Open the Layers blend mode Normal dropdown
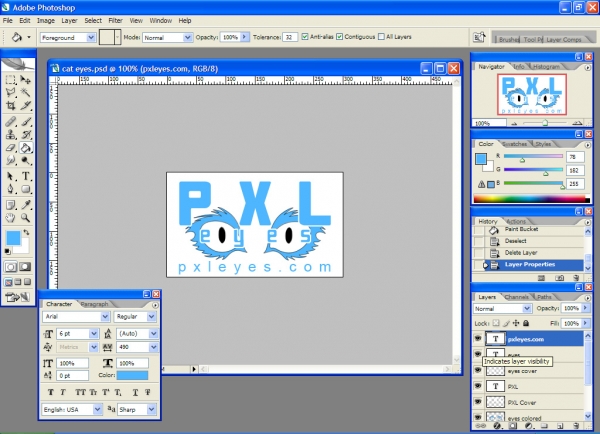The image size is (600, 434). 527,308
